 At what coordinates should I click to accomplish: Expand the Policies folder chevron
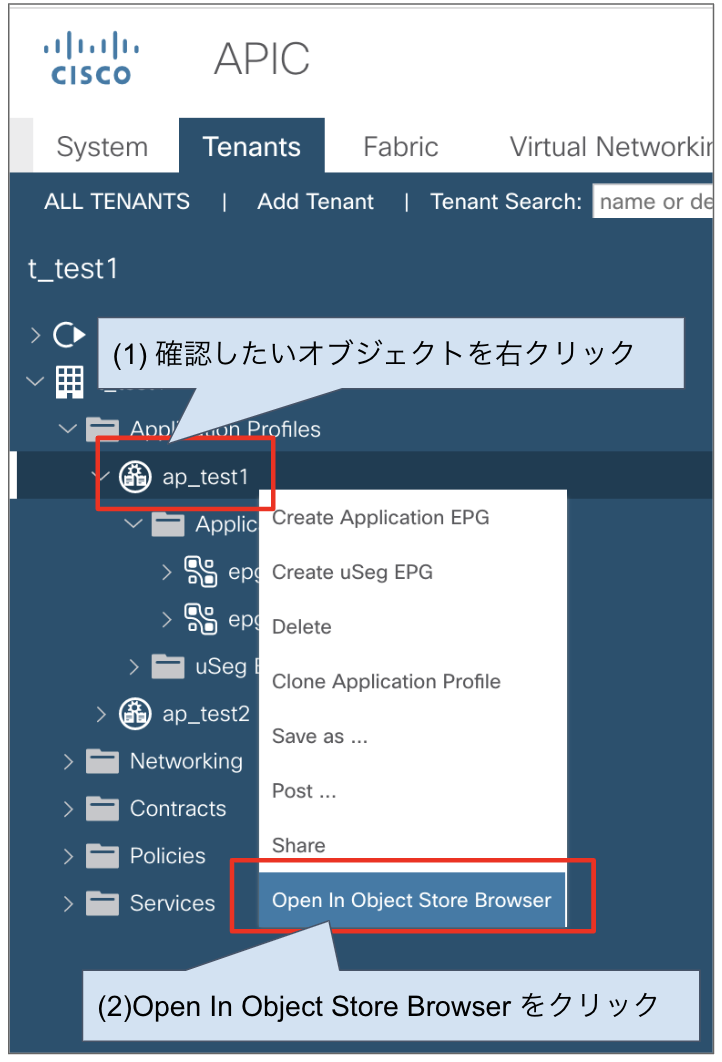(x=68, y=856)
